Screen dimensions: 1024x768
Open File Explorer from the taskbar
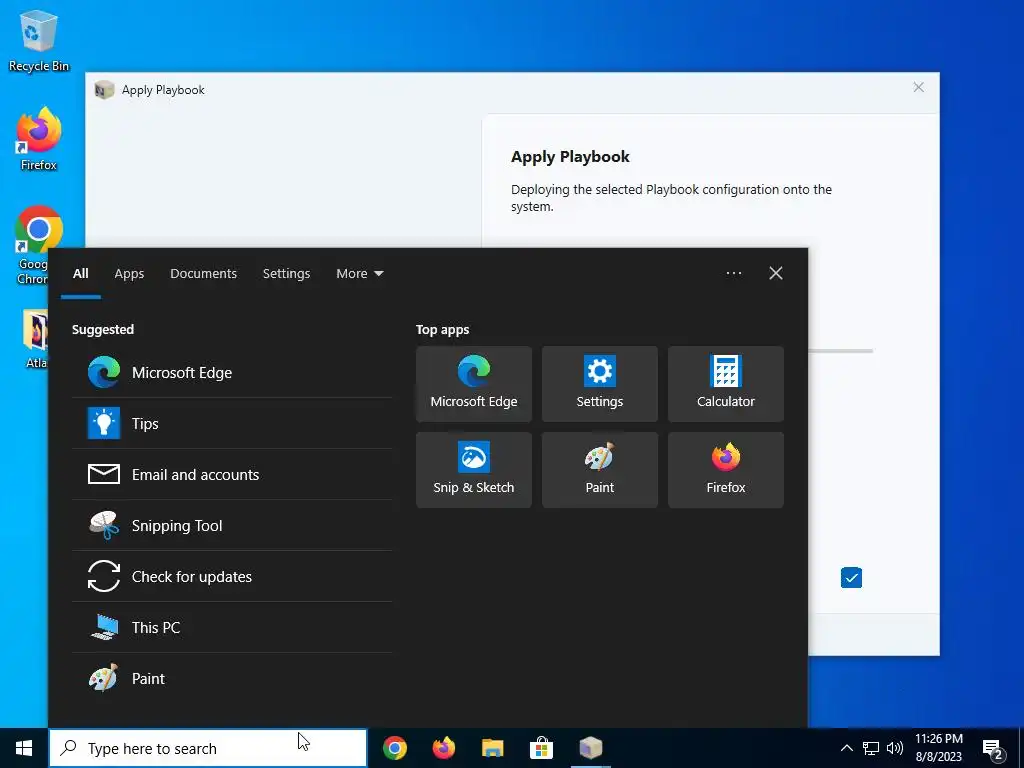(492, 748)
